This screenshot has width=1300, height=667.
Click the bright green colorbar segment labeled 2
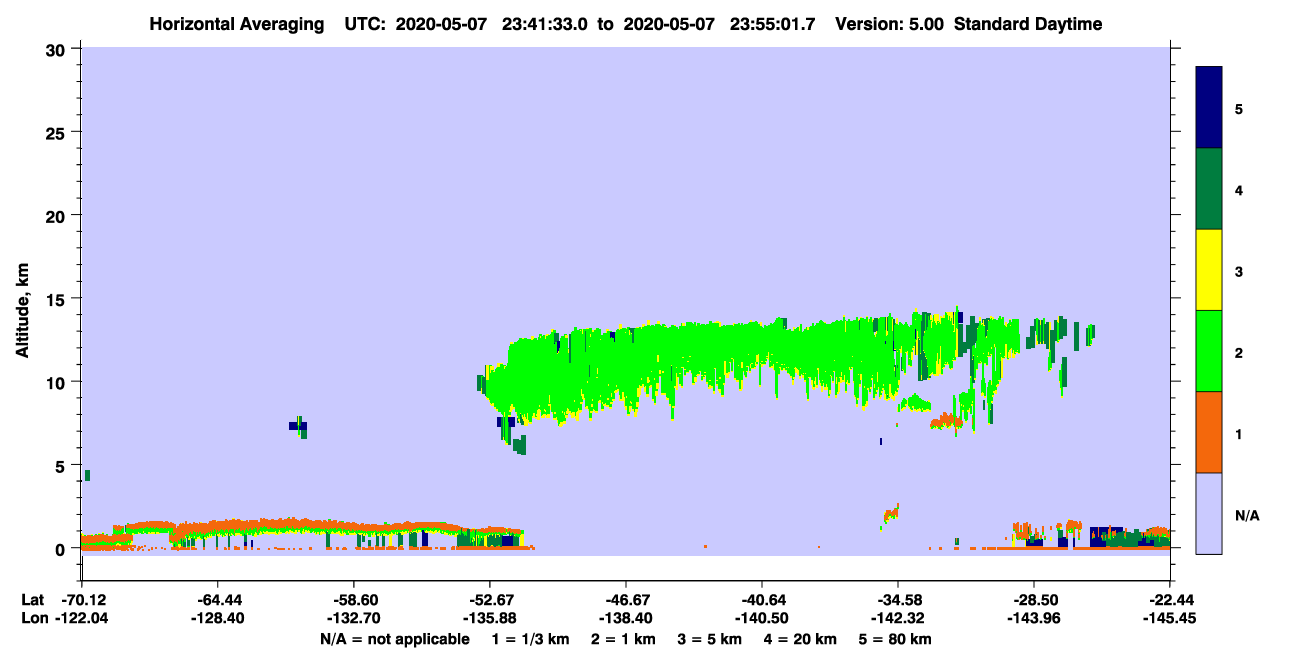[x=1209, y=351]
